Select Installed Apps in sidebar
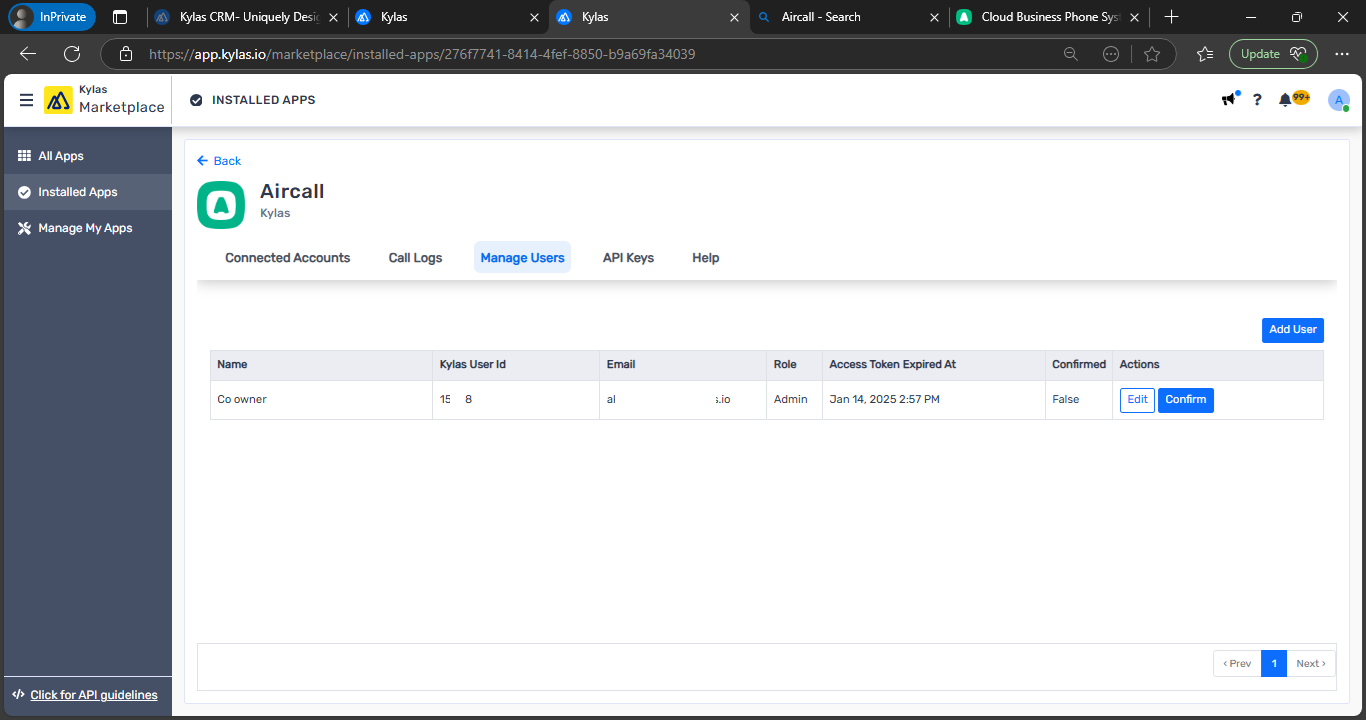Image resolution: width=1366 pixels, height=720 pixels. [88, 192]
